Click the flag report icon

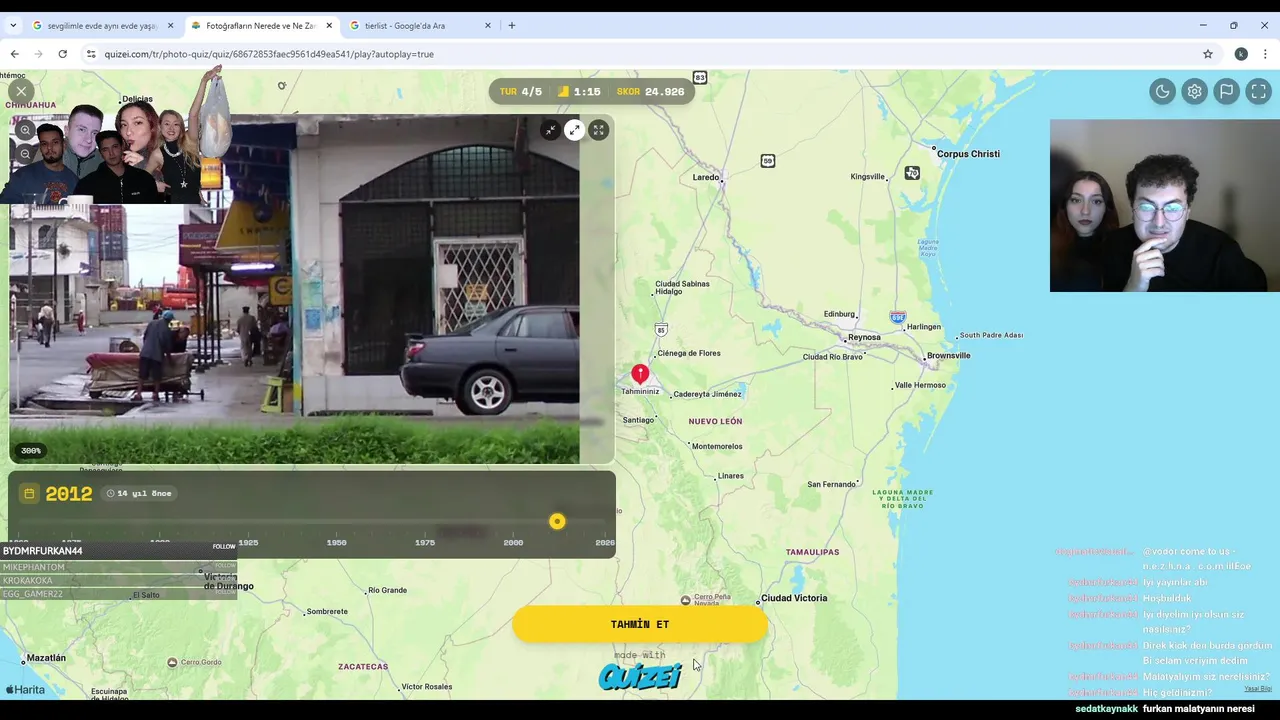[x=1226, y=91]
